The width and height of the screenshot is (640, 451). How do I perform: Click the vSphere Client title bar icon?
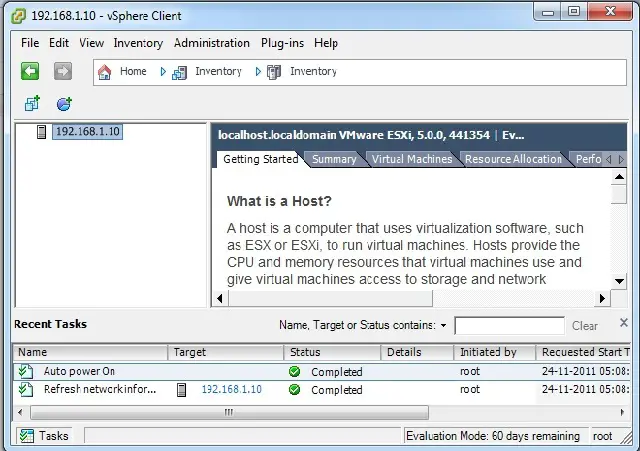[18, 16]
